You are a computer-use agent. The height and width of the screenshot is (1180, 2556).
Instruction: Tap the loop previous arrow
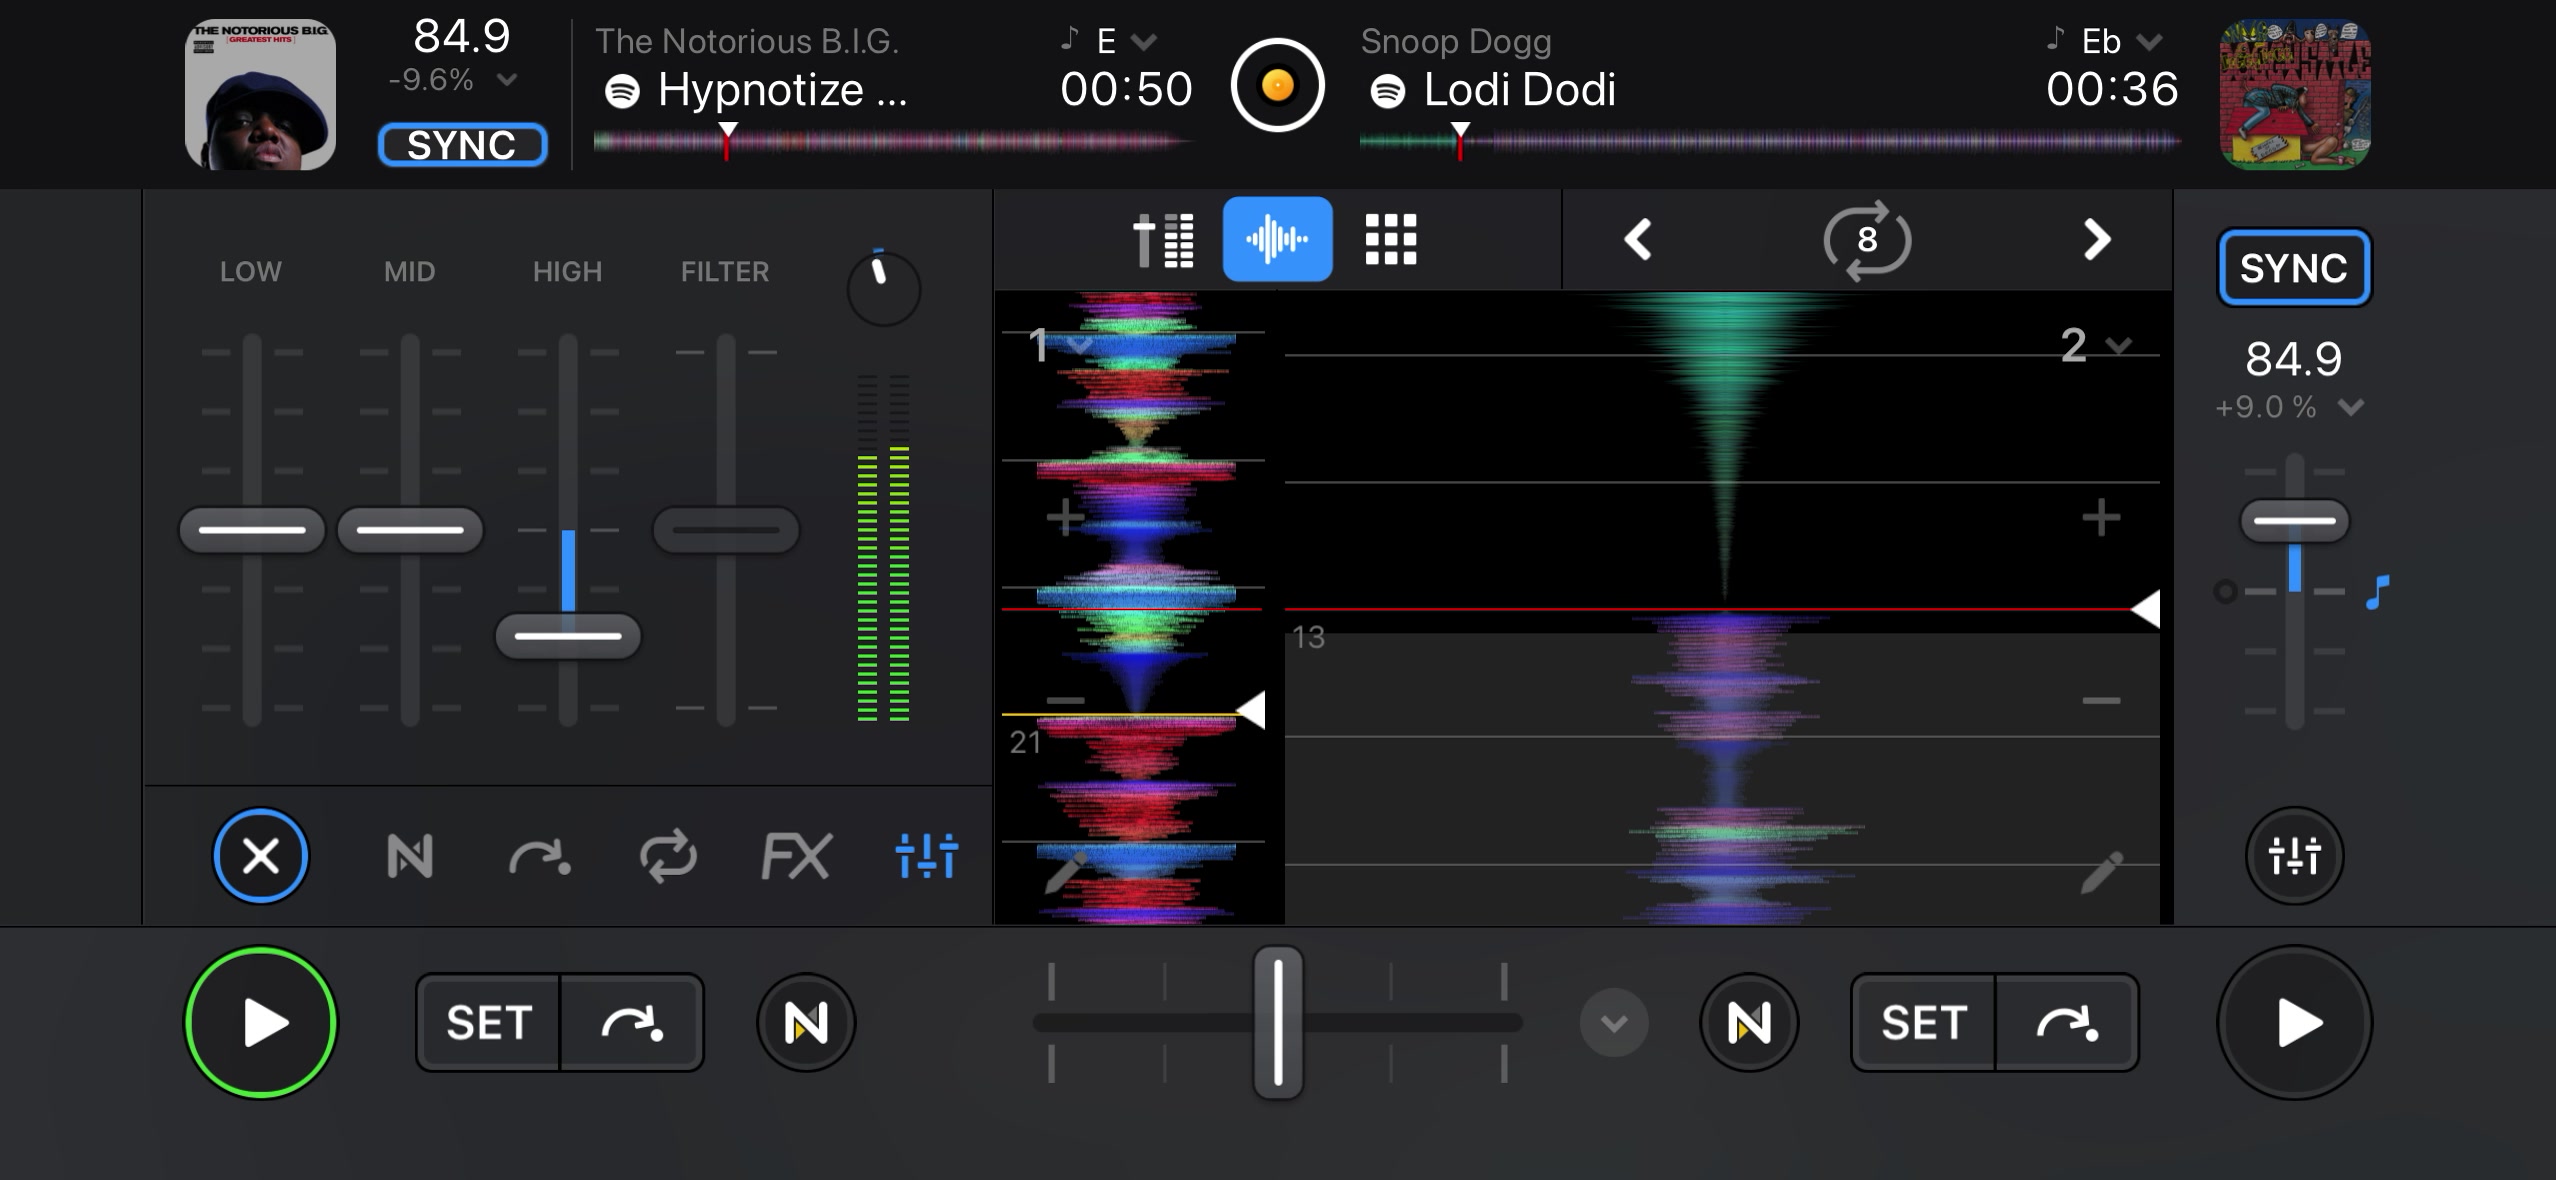(x=1637, y=240)
